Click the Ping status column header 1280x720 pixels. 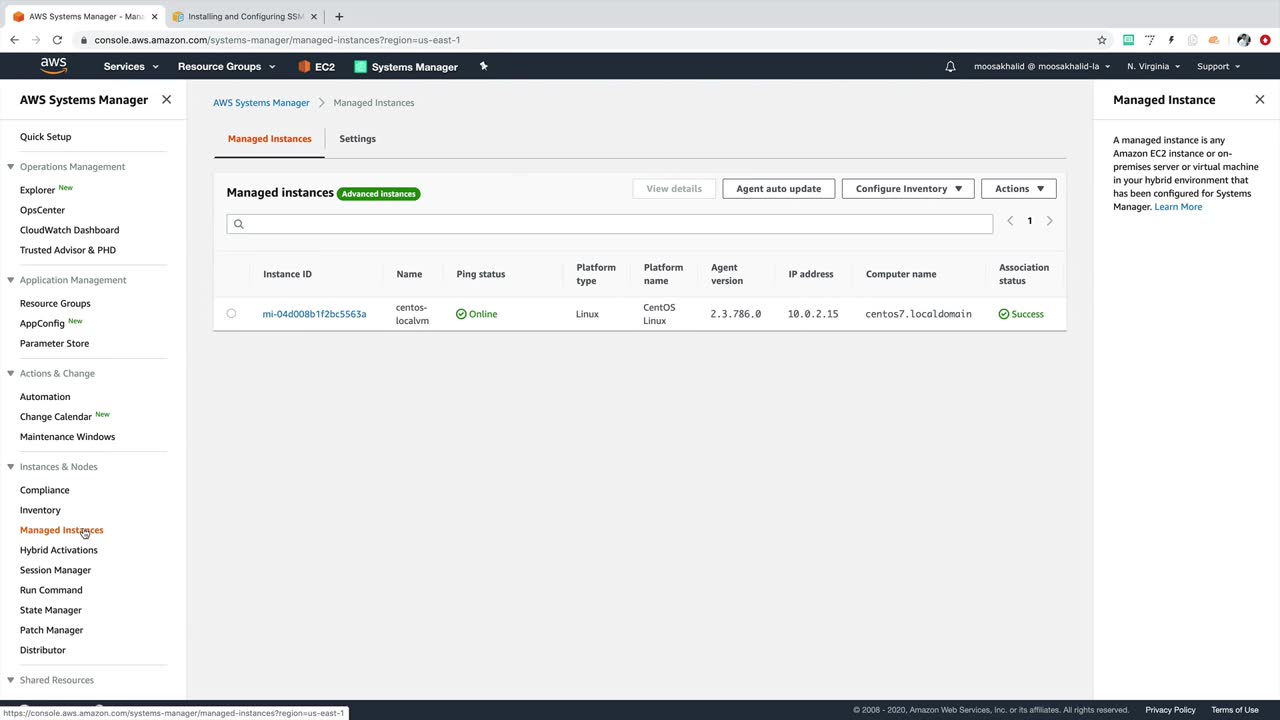click(x=480, y=274)
